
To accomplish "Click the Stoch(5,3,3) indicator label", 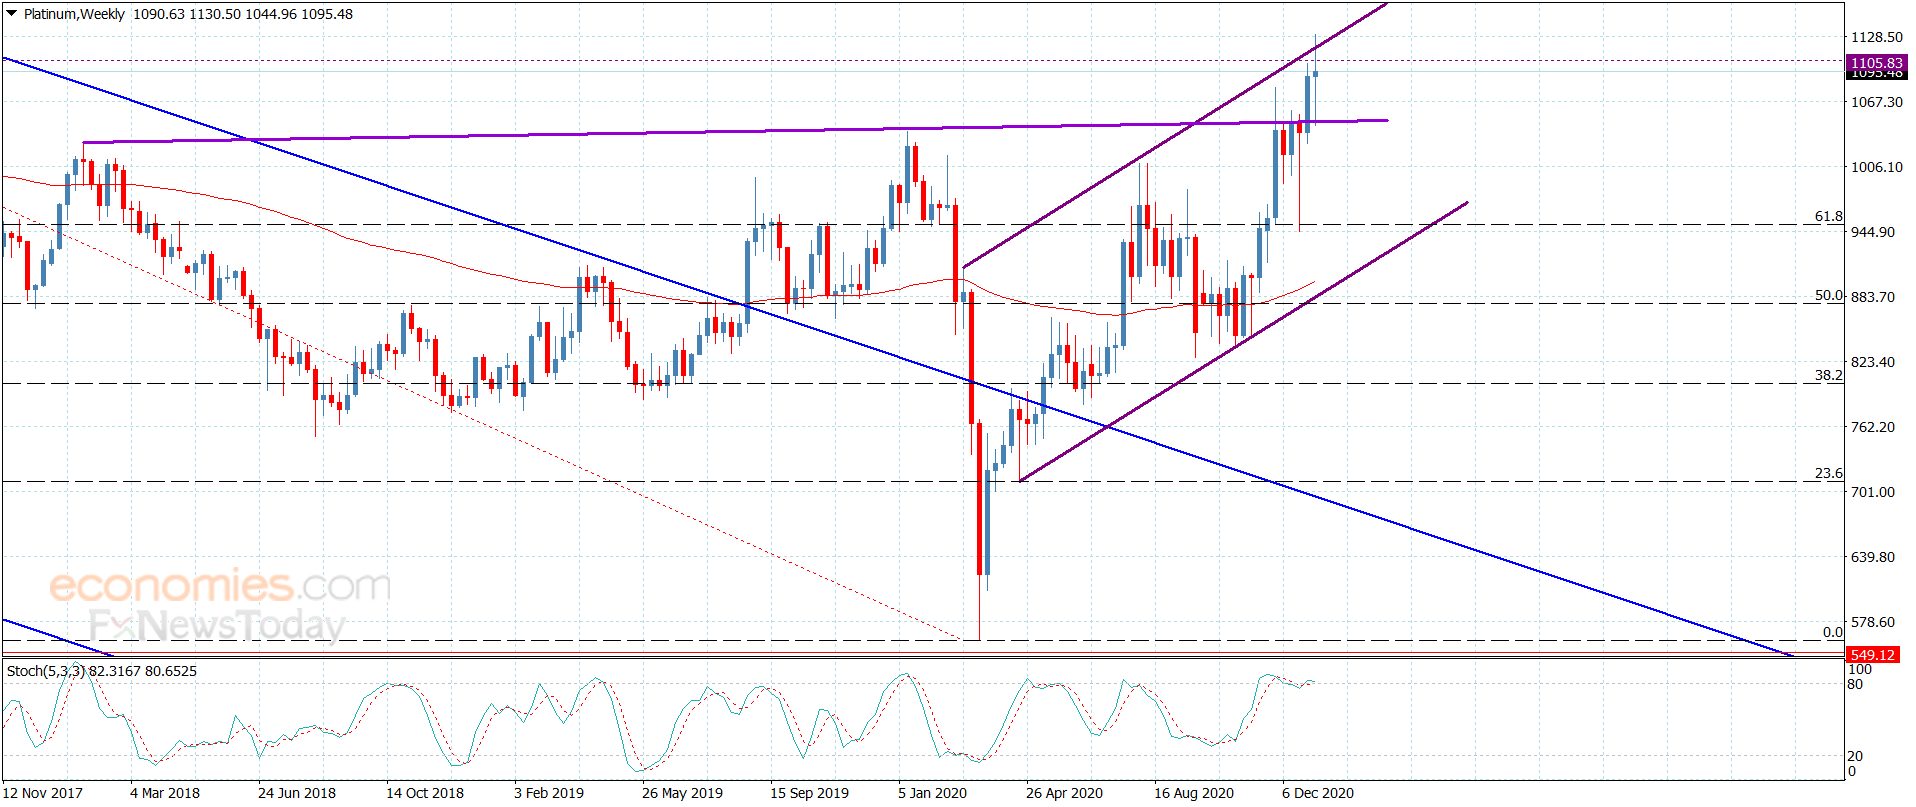I will click(x=46, y=671).
